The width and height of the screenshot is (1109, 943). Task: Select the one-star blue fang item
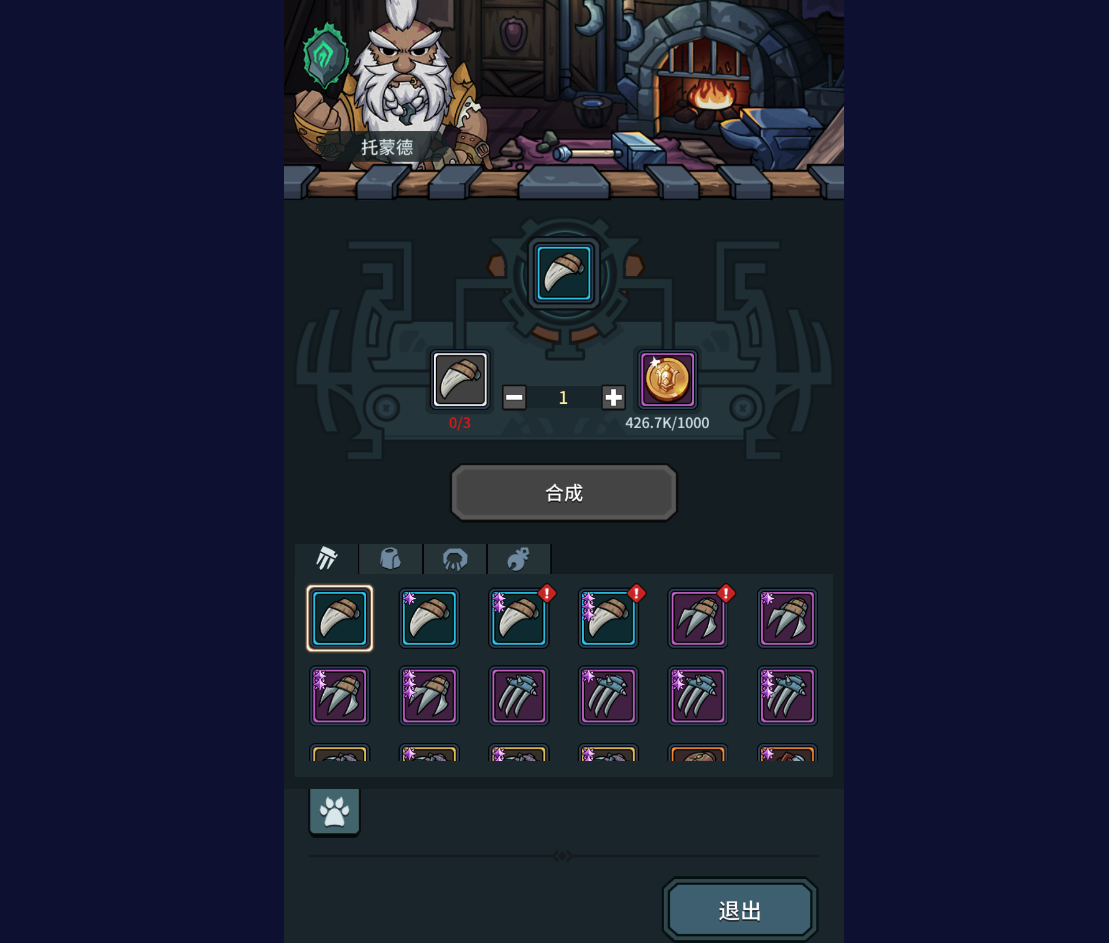coord(429,618)
